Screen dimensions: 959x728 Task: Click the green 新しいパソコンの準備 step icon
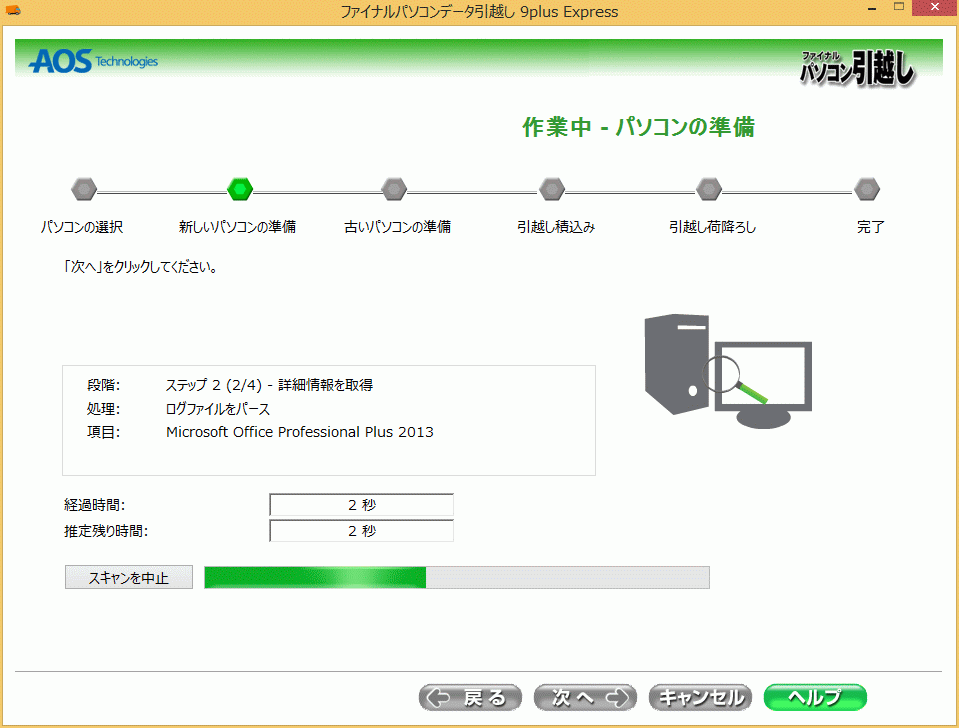[240, 188]
